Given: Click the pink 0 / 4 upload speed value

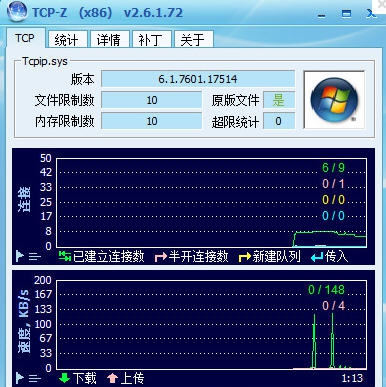Looking at the screenshot, I should (x=333, y=306).
